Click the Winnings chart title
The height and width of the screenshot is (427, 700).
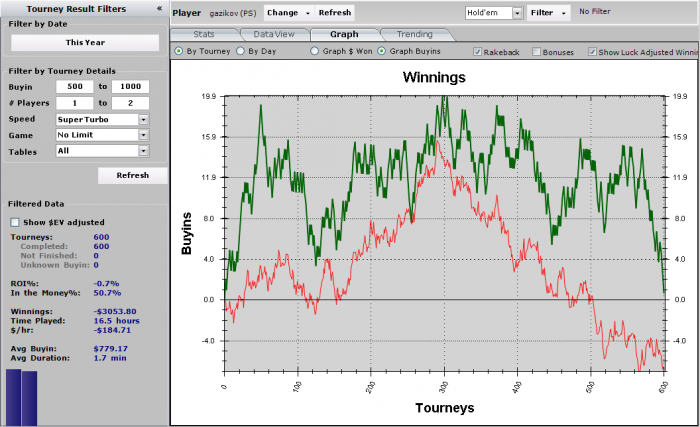(x=434, y=77)
